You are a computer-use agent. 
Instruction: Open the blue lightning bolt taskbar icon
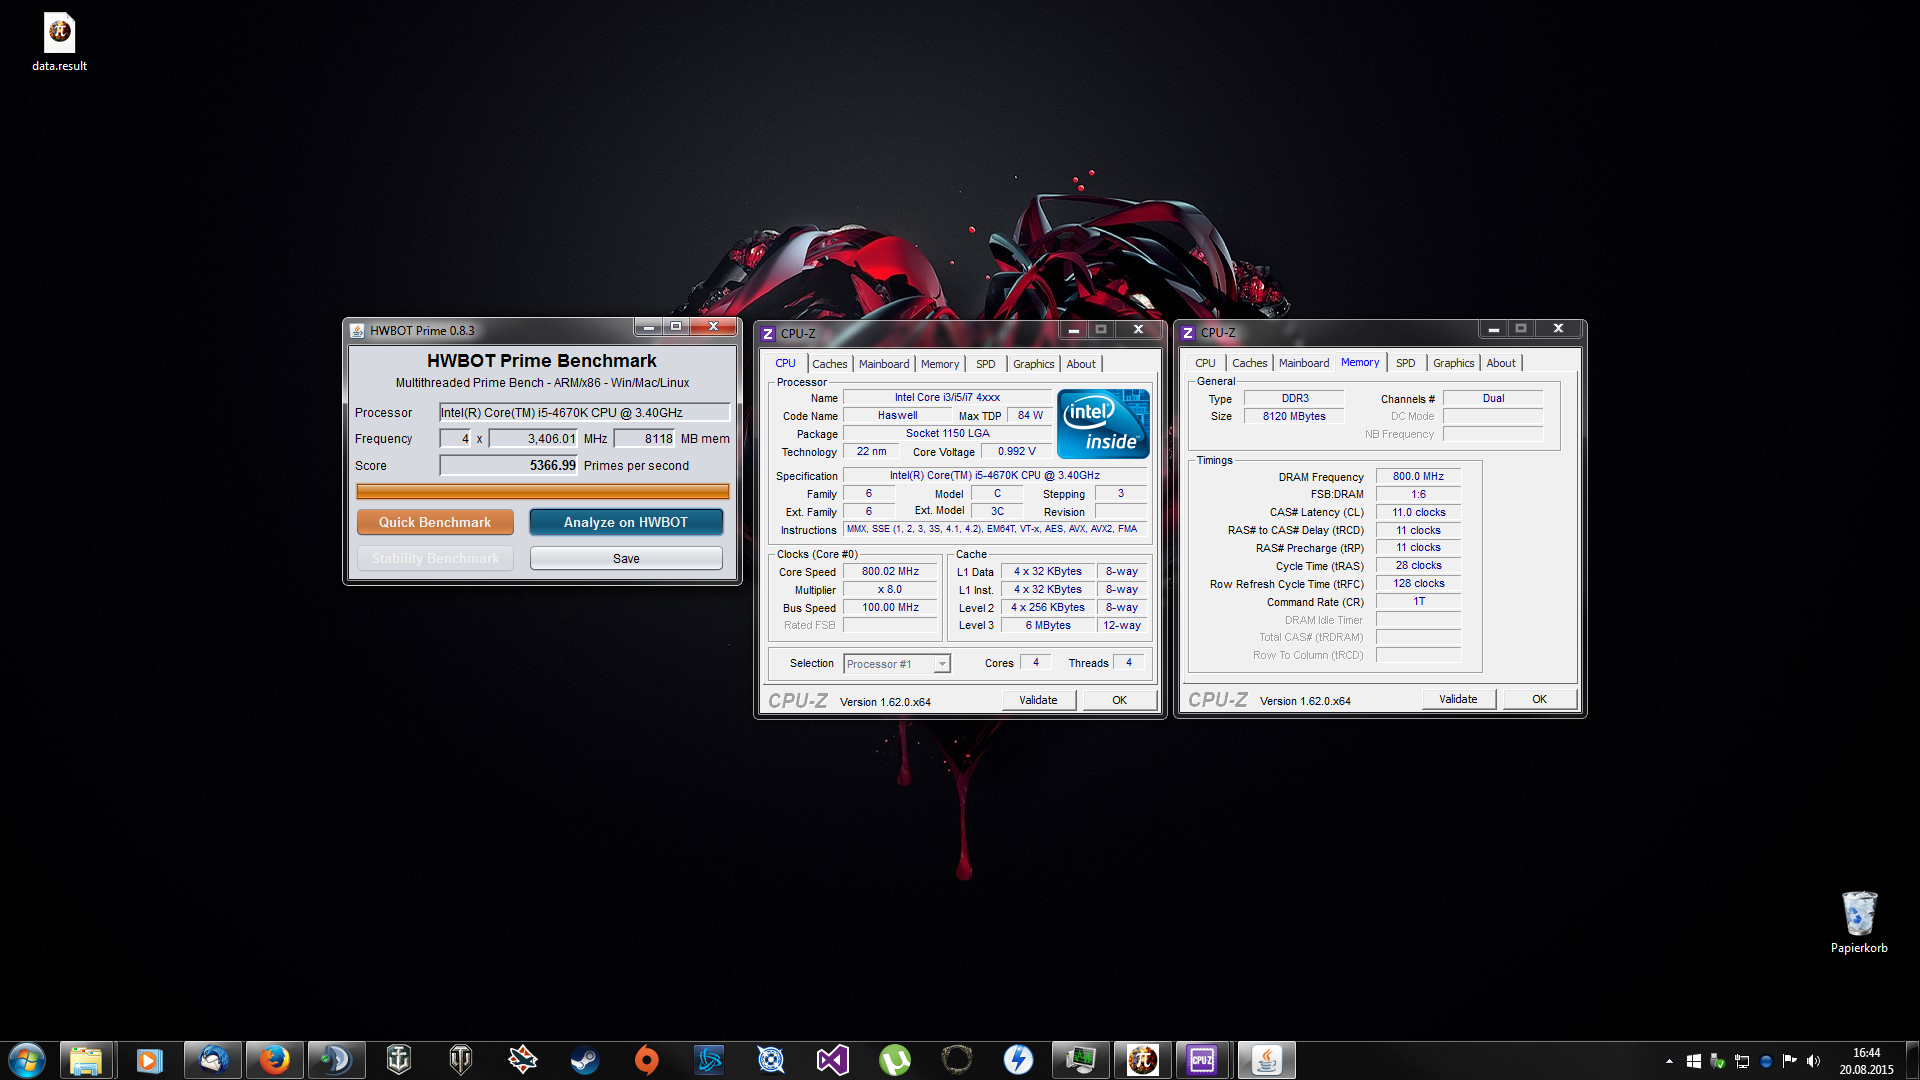click(1019, 1060)
